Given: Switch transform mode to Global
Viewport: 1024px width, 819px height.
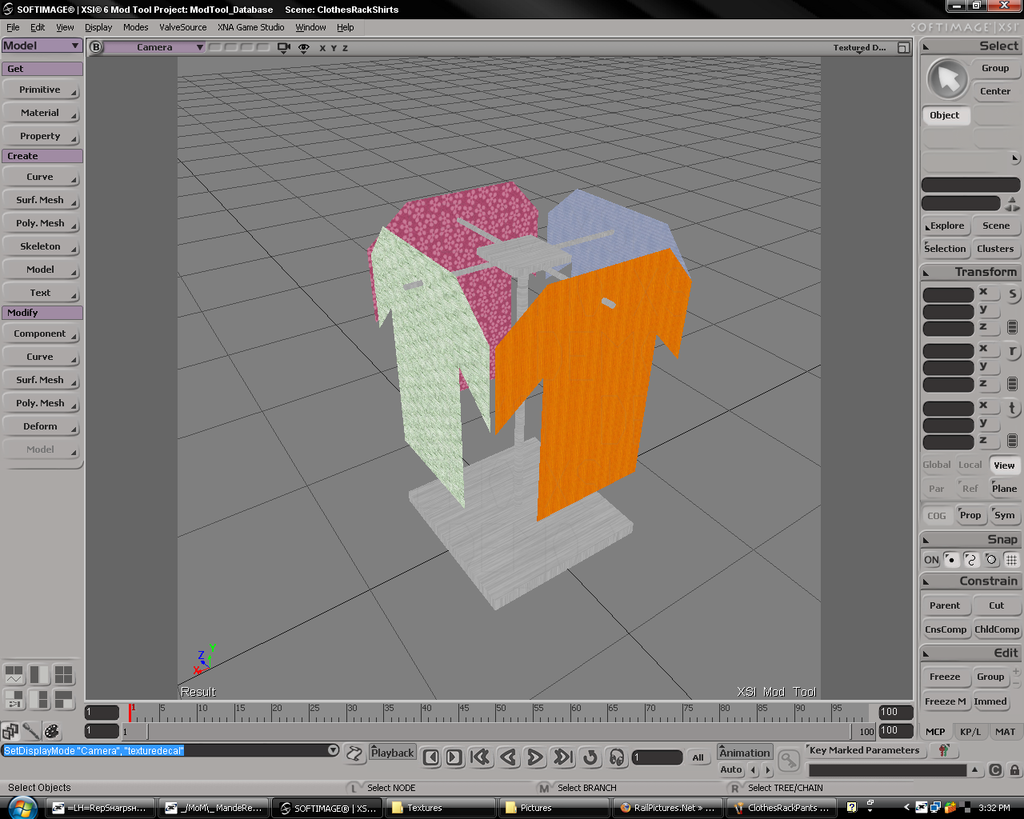Looking at the screenshot, I should pos(936,464).
